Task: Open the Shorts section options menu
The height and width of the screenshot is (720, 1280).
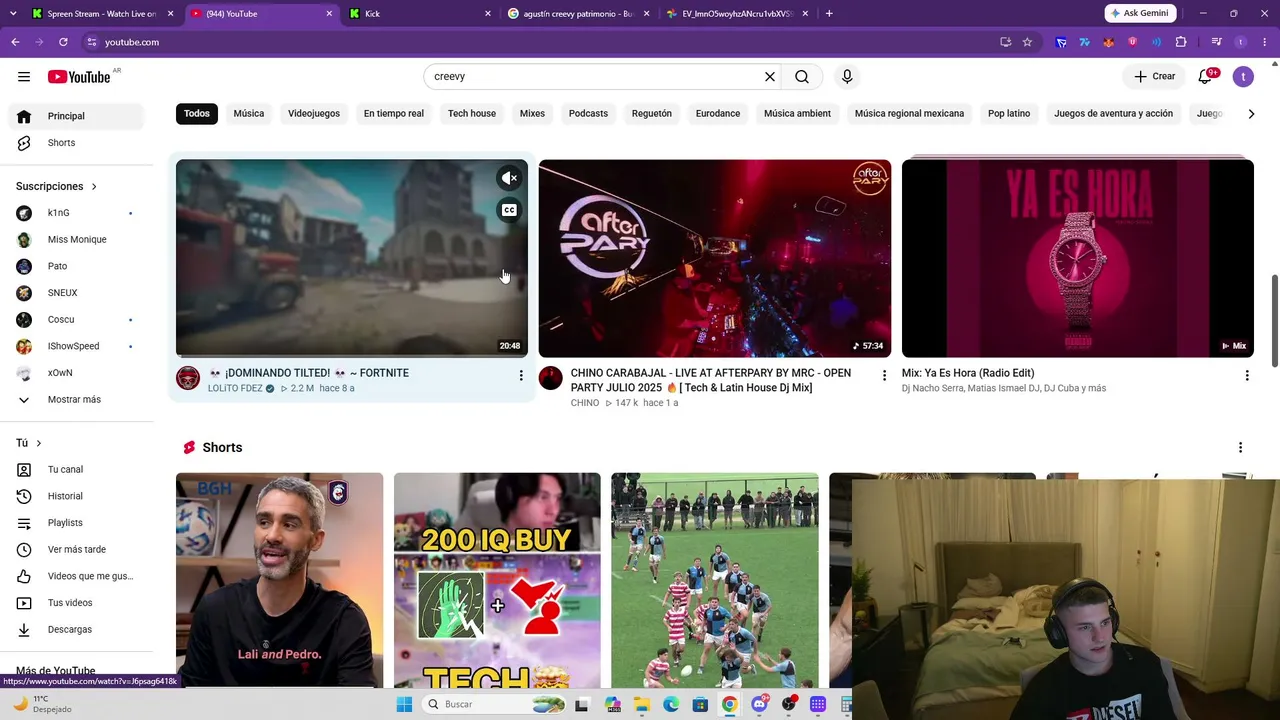Action: click(1240, 447)
